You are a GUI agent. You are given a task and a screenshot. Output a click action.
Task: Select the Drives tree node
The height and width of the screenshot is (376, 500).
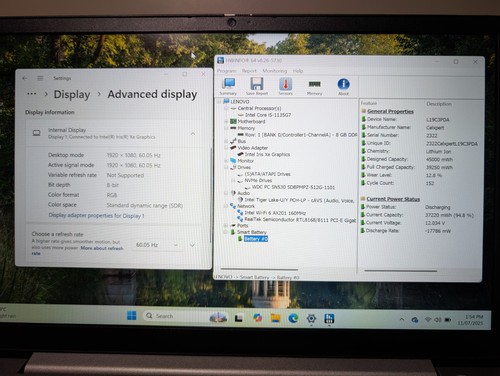click(244, 167)
